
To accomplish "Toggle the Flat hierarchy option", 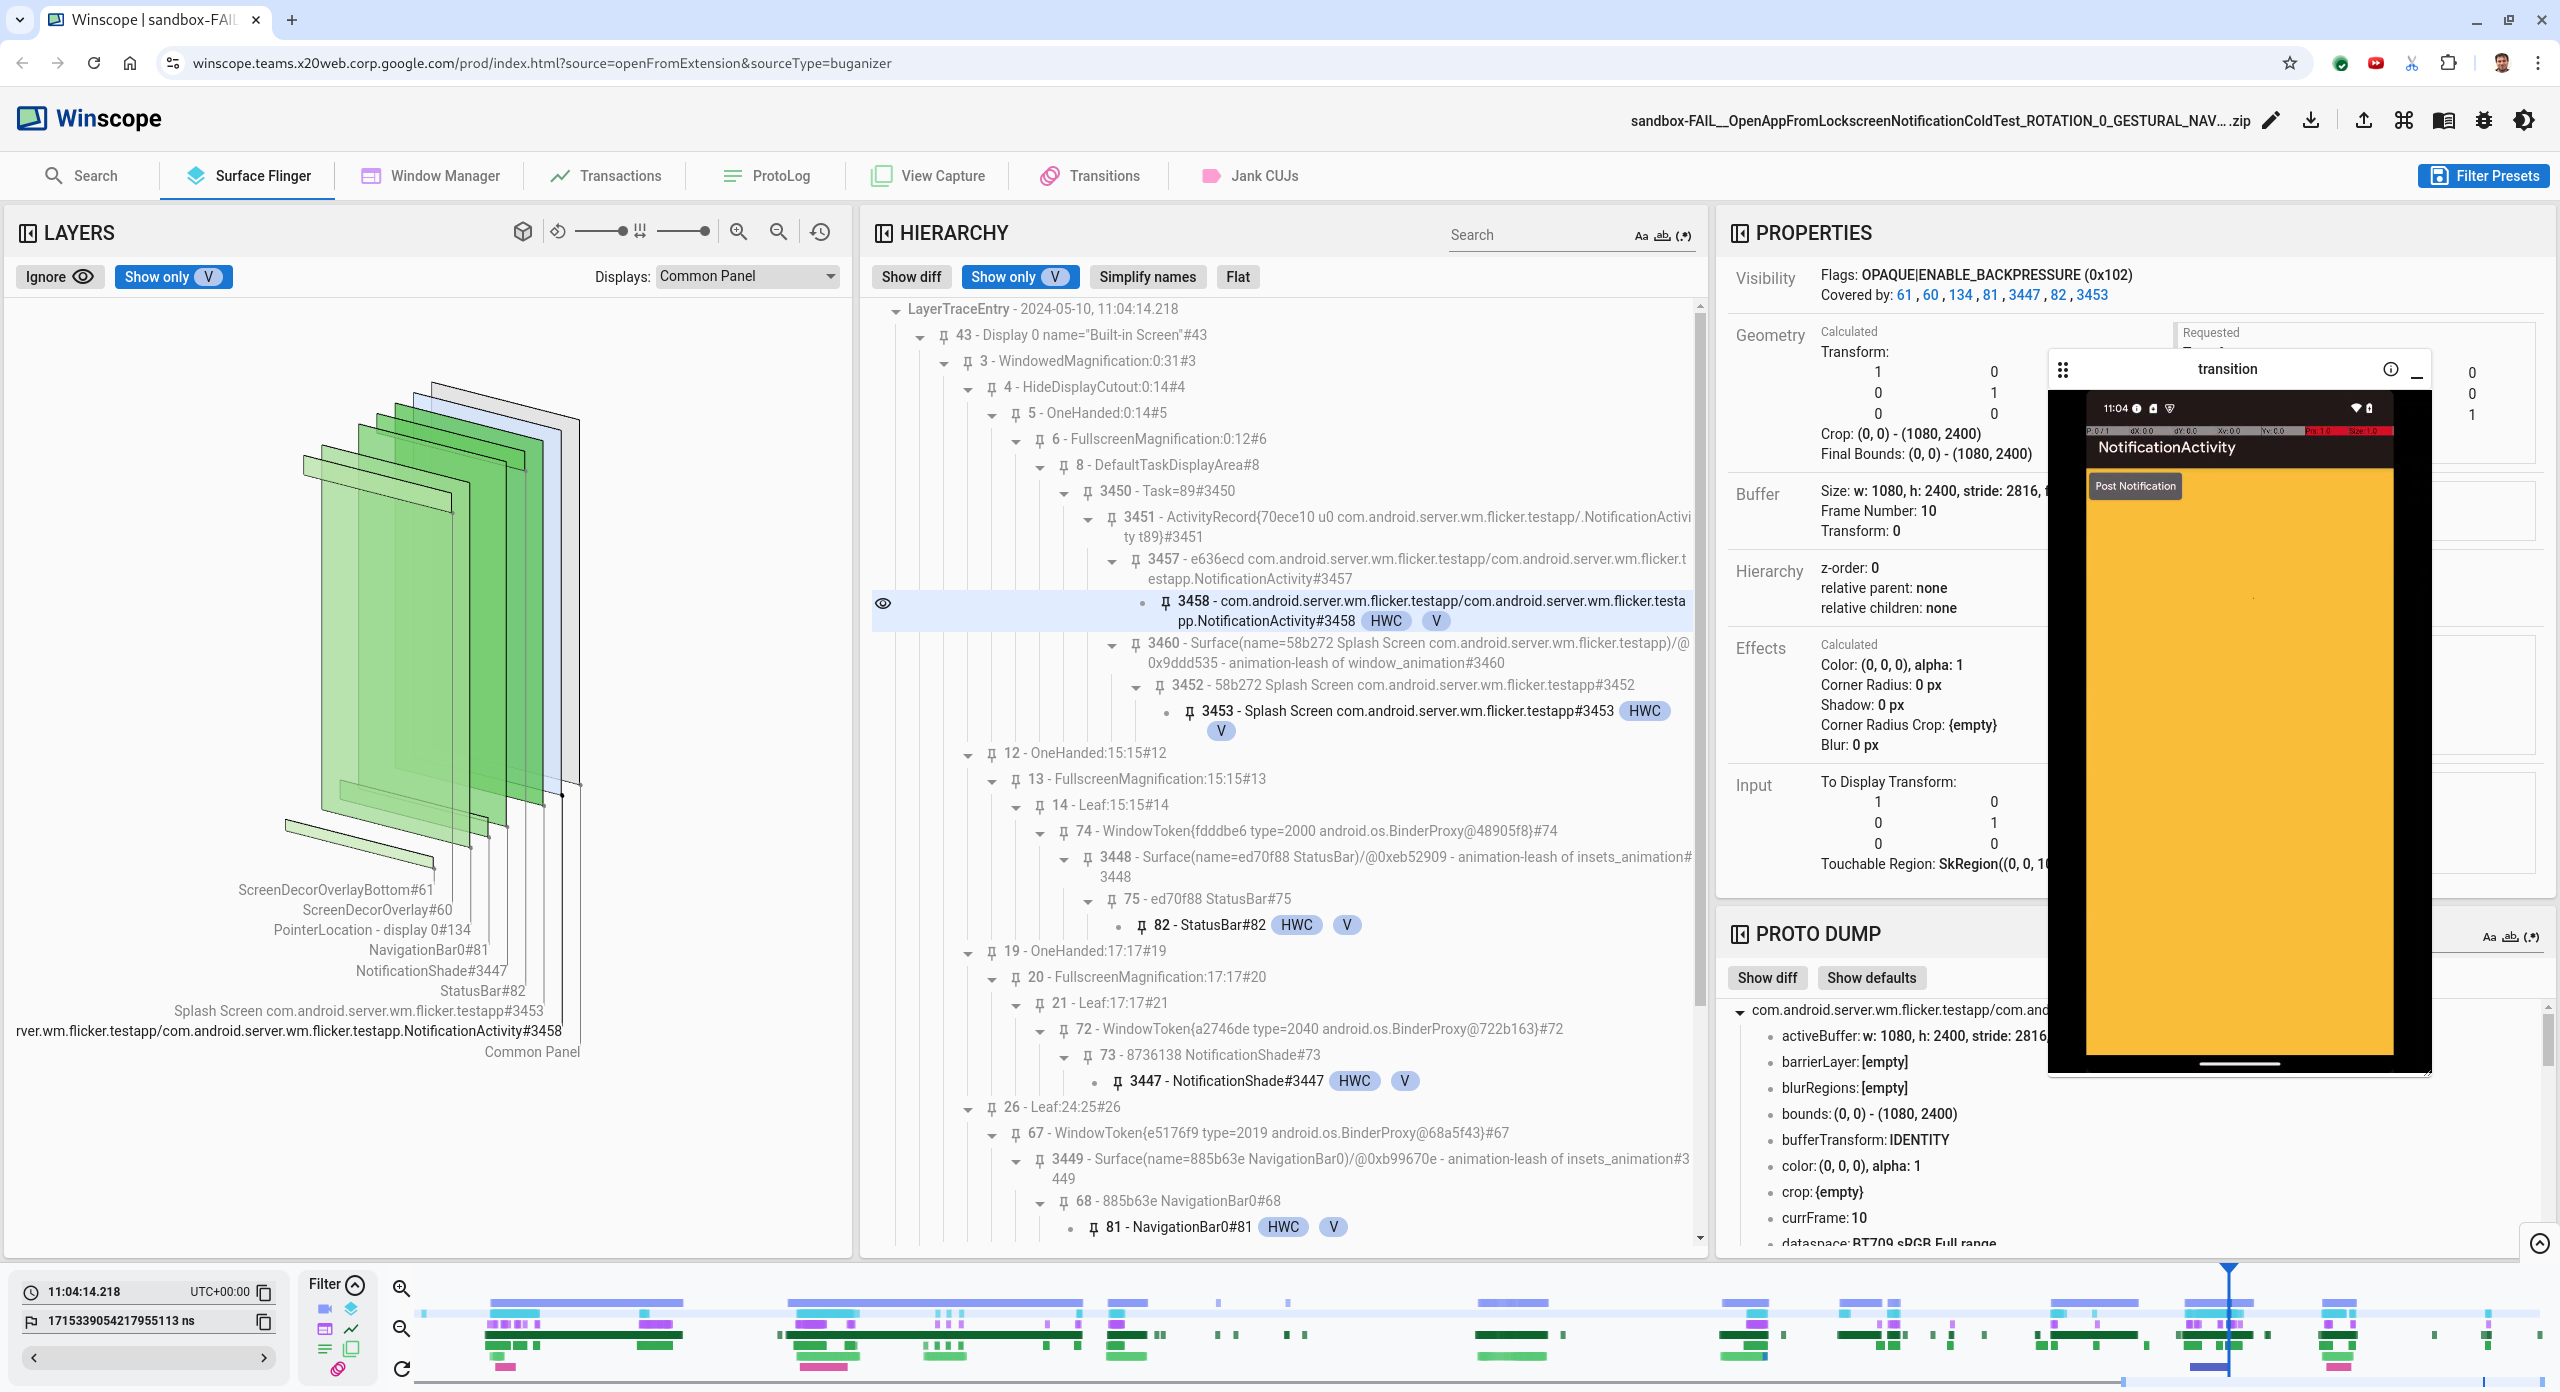I will pos(1237,277).
